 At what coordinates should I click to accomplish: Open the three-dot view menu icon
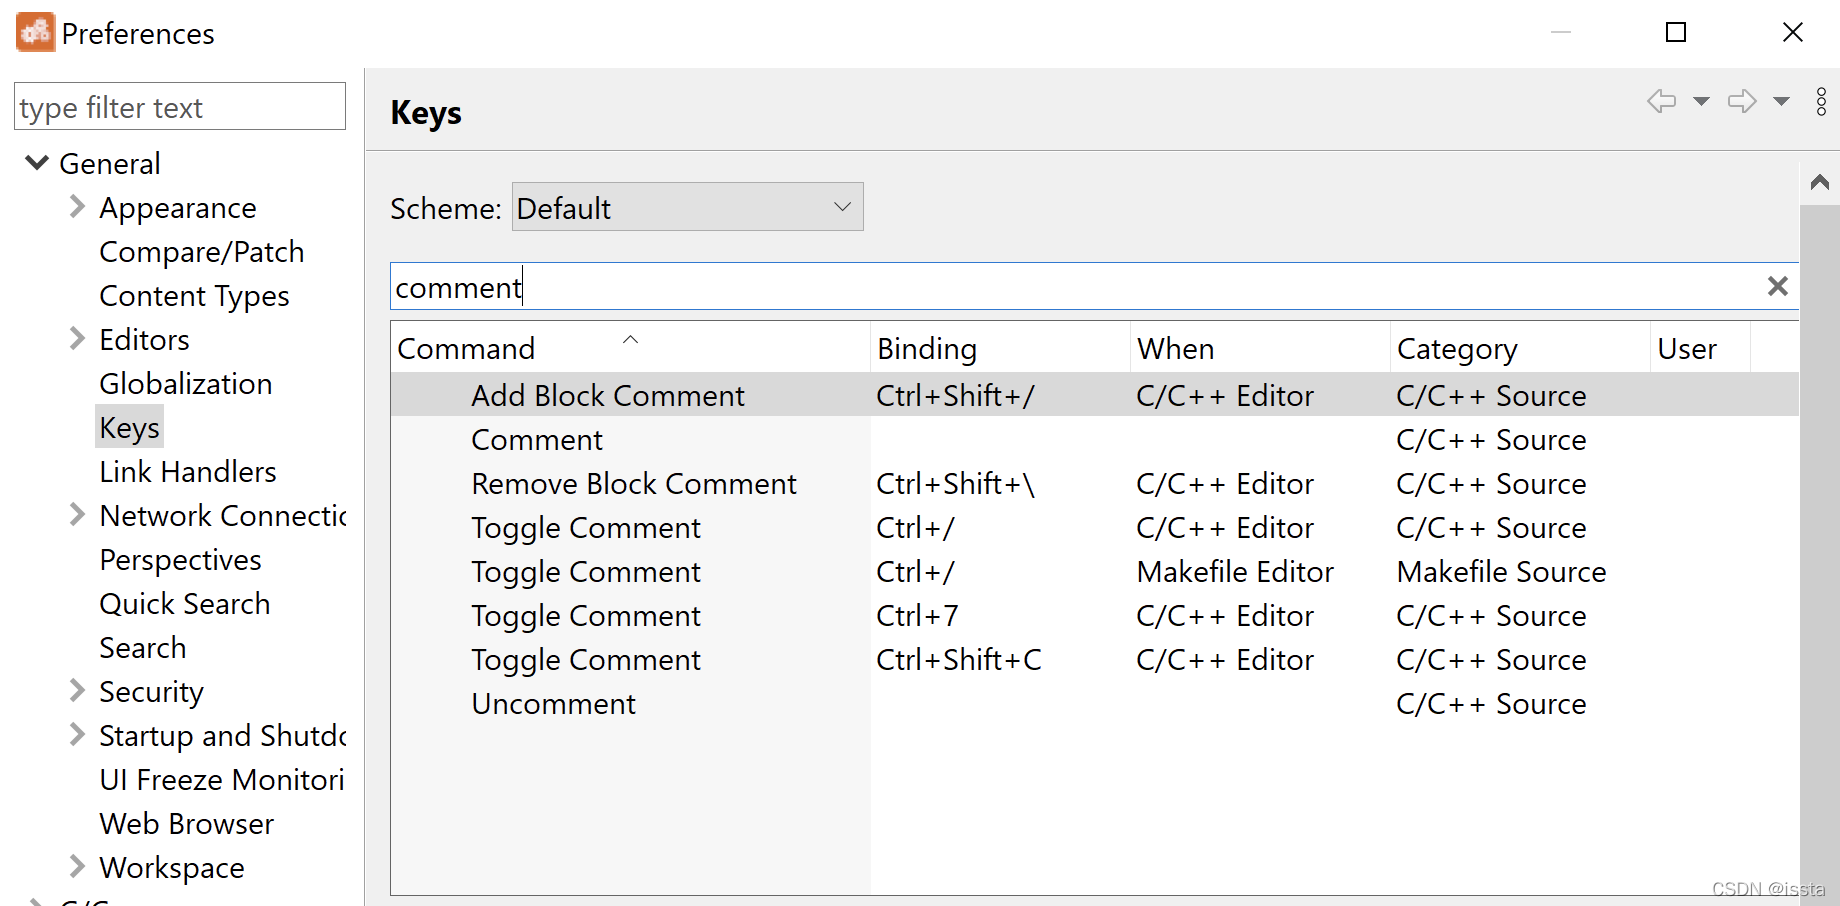coord(1821,101)
